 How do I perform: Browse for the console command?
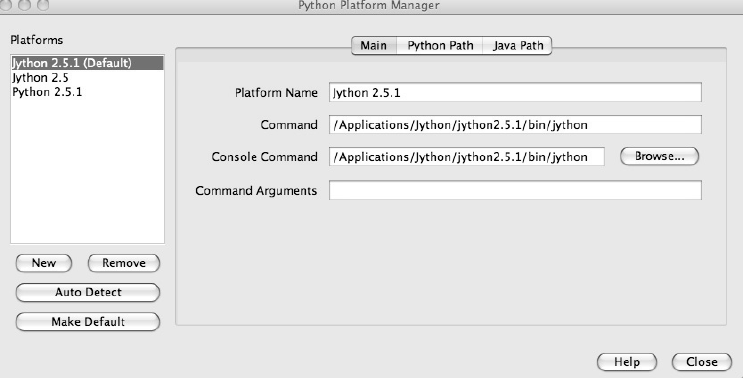click(660, 156)
